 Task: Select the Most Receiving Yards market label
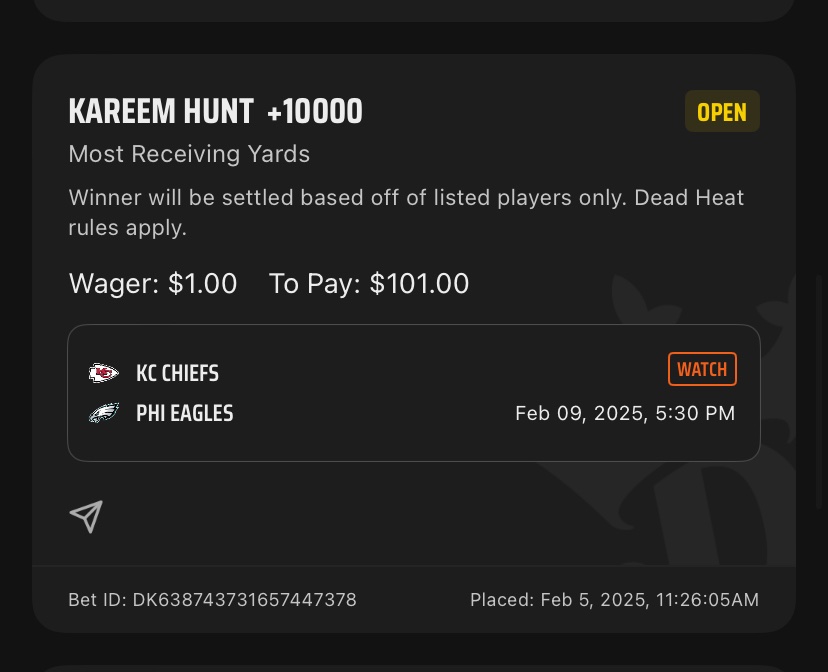tap(189, 154)
